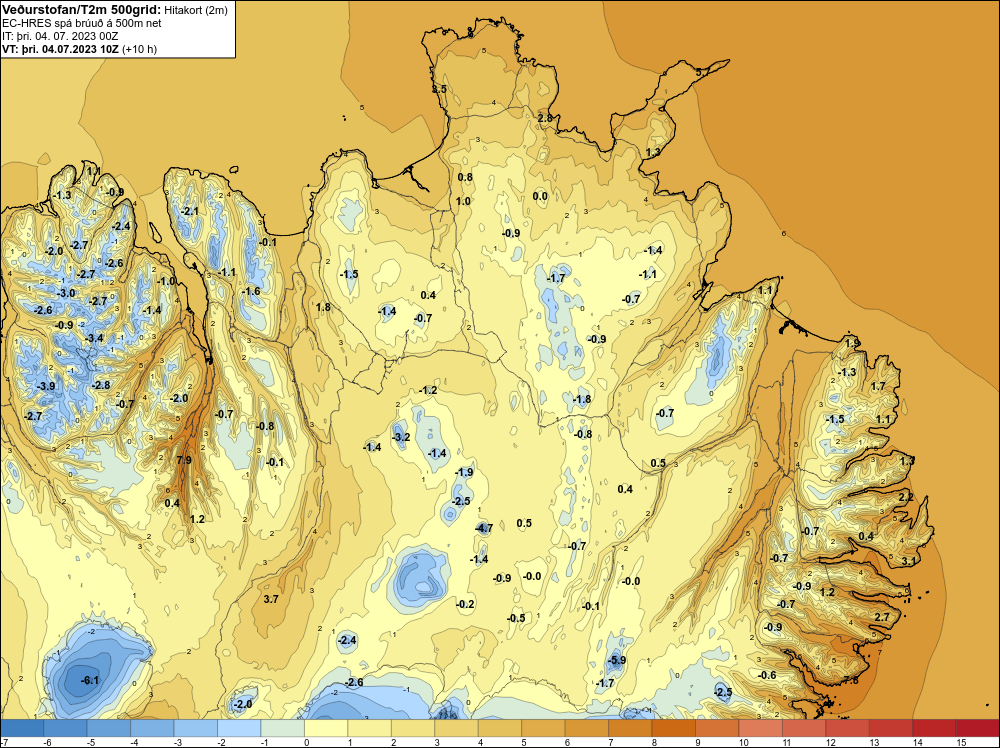
Task: Click the "2.2" temperature value
Action: tap(906, 497)
